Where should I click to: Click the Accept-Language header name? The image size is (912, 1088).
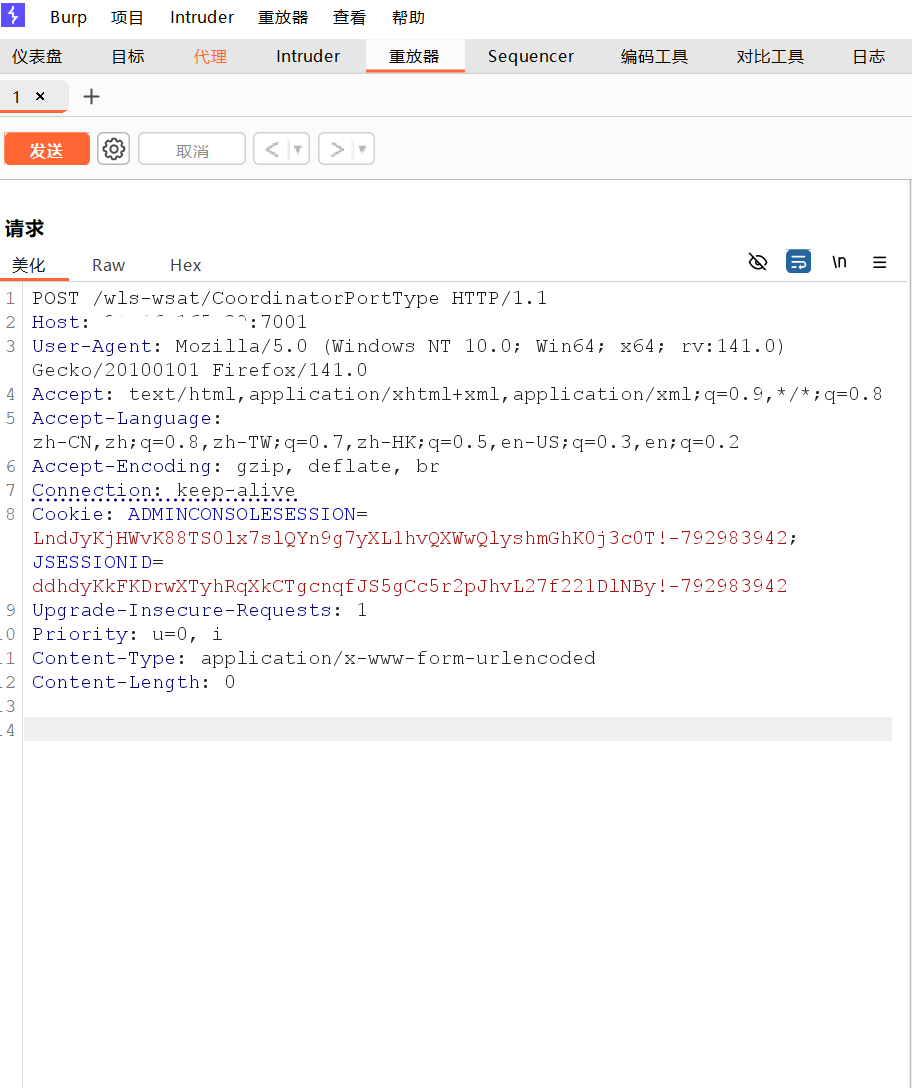pyautogui.click(x=121, y=418)
